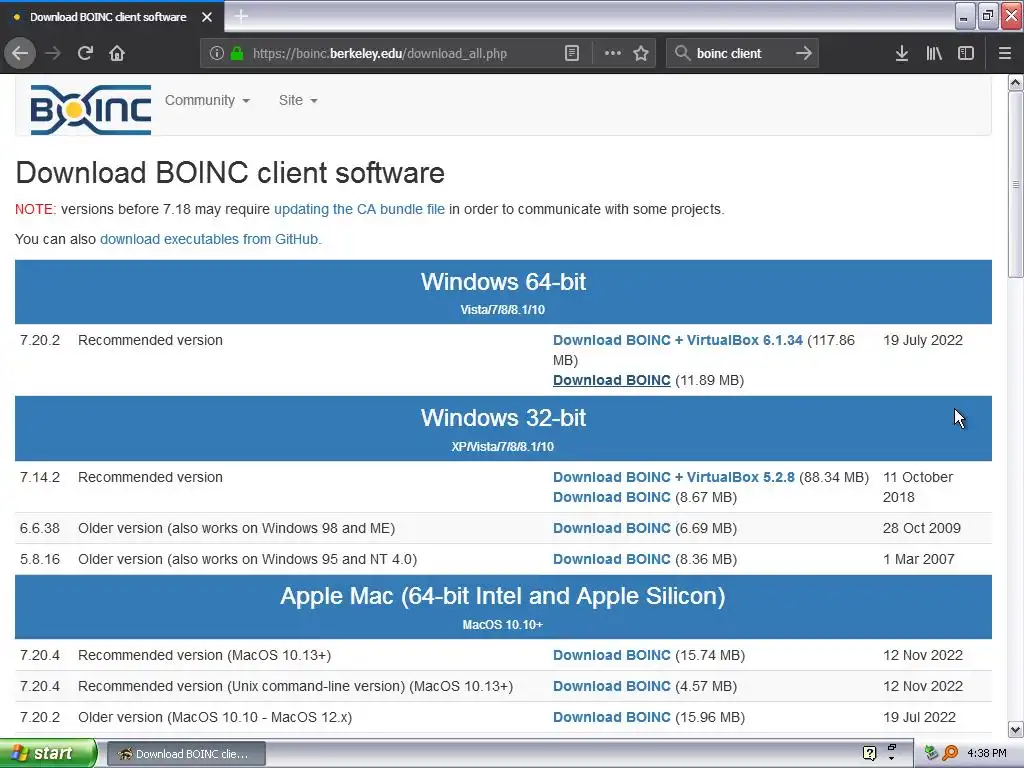Image resolution: width=1024 pixels, height=768 pixels.
Task: Toggle the sidebar view icon
Action: coord(966,53)
